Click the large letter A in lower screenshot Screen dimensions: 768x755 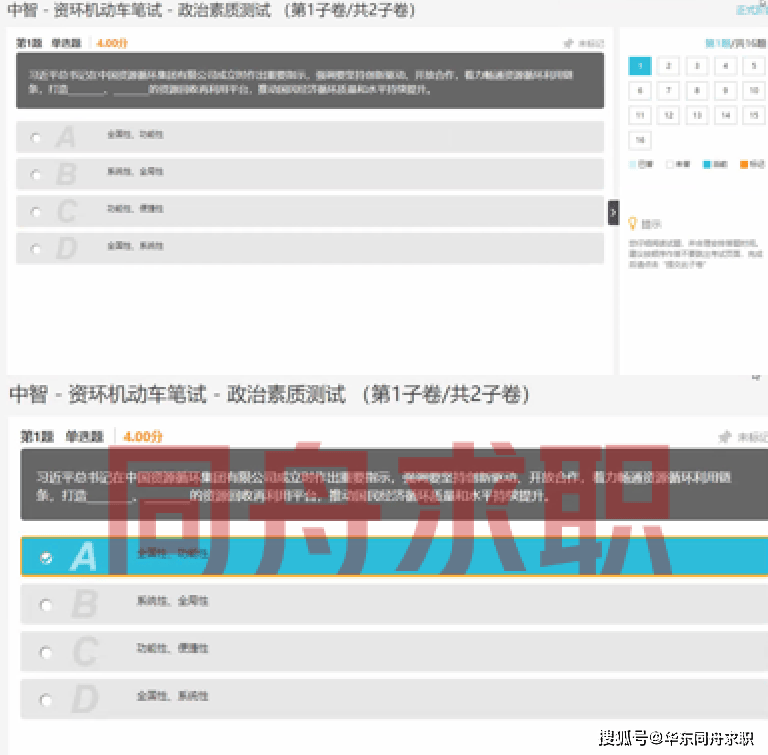83,557
